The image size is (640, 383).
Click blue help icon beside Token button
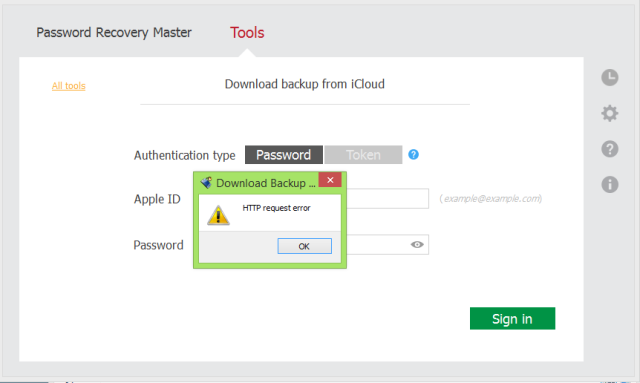(413, 154)
